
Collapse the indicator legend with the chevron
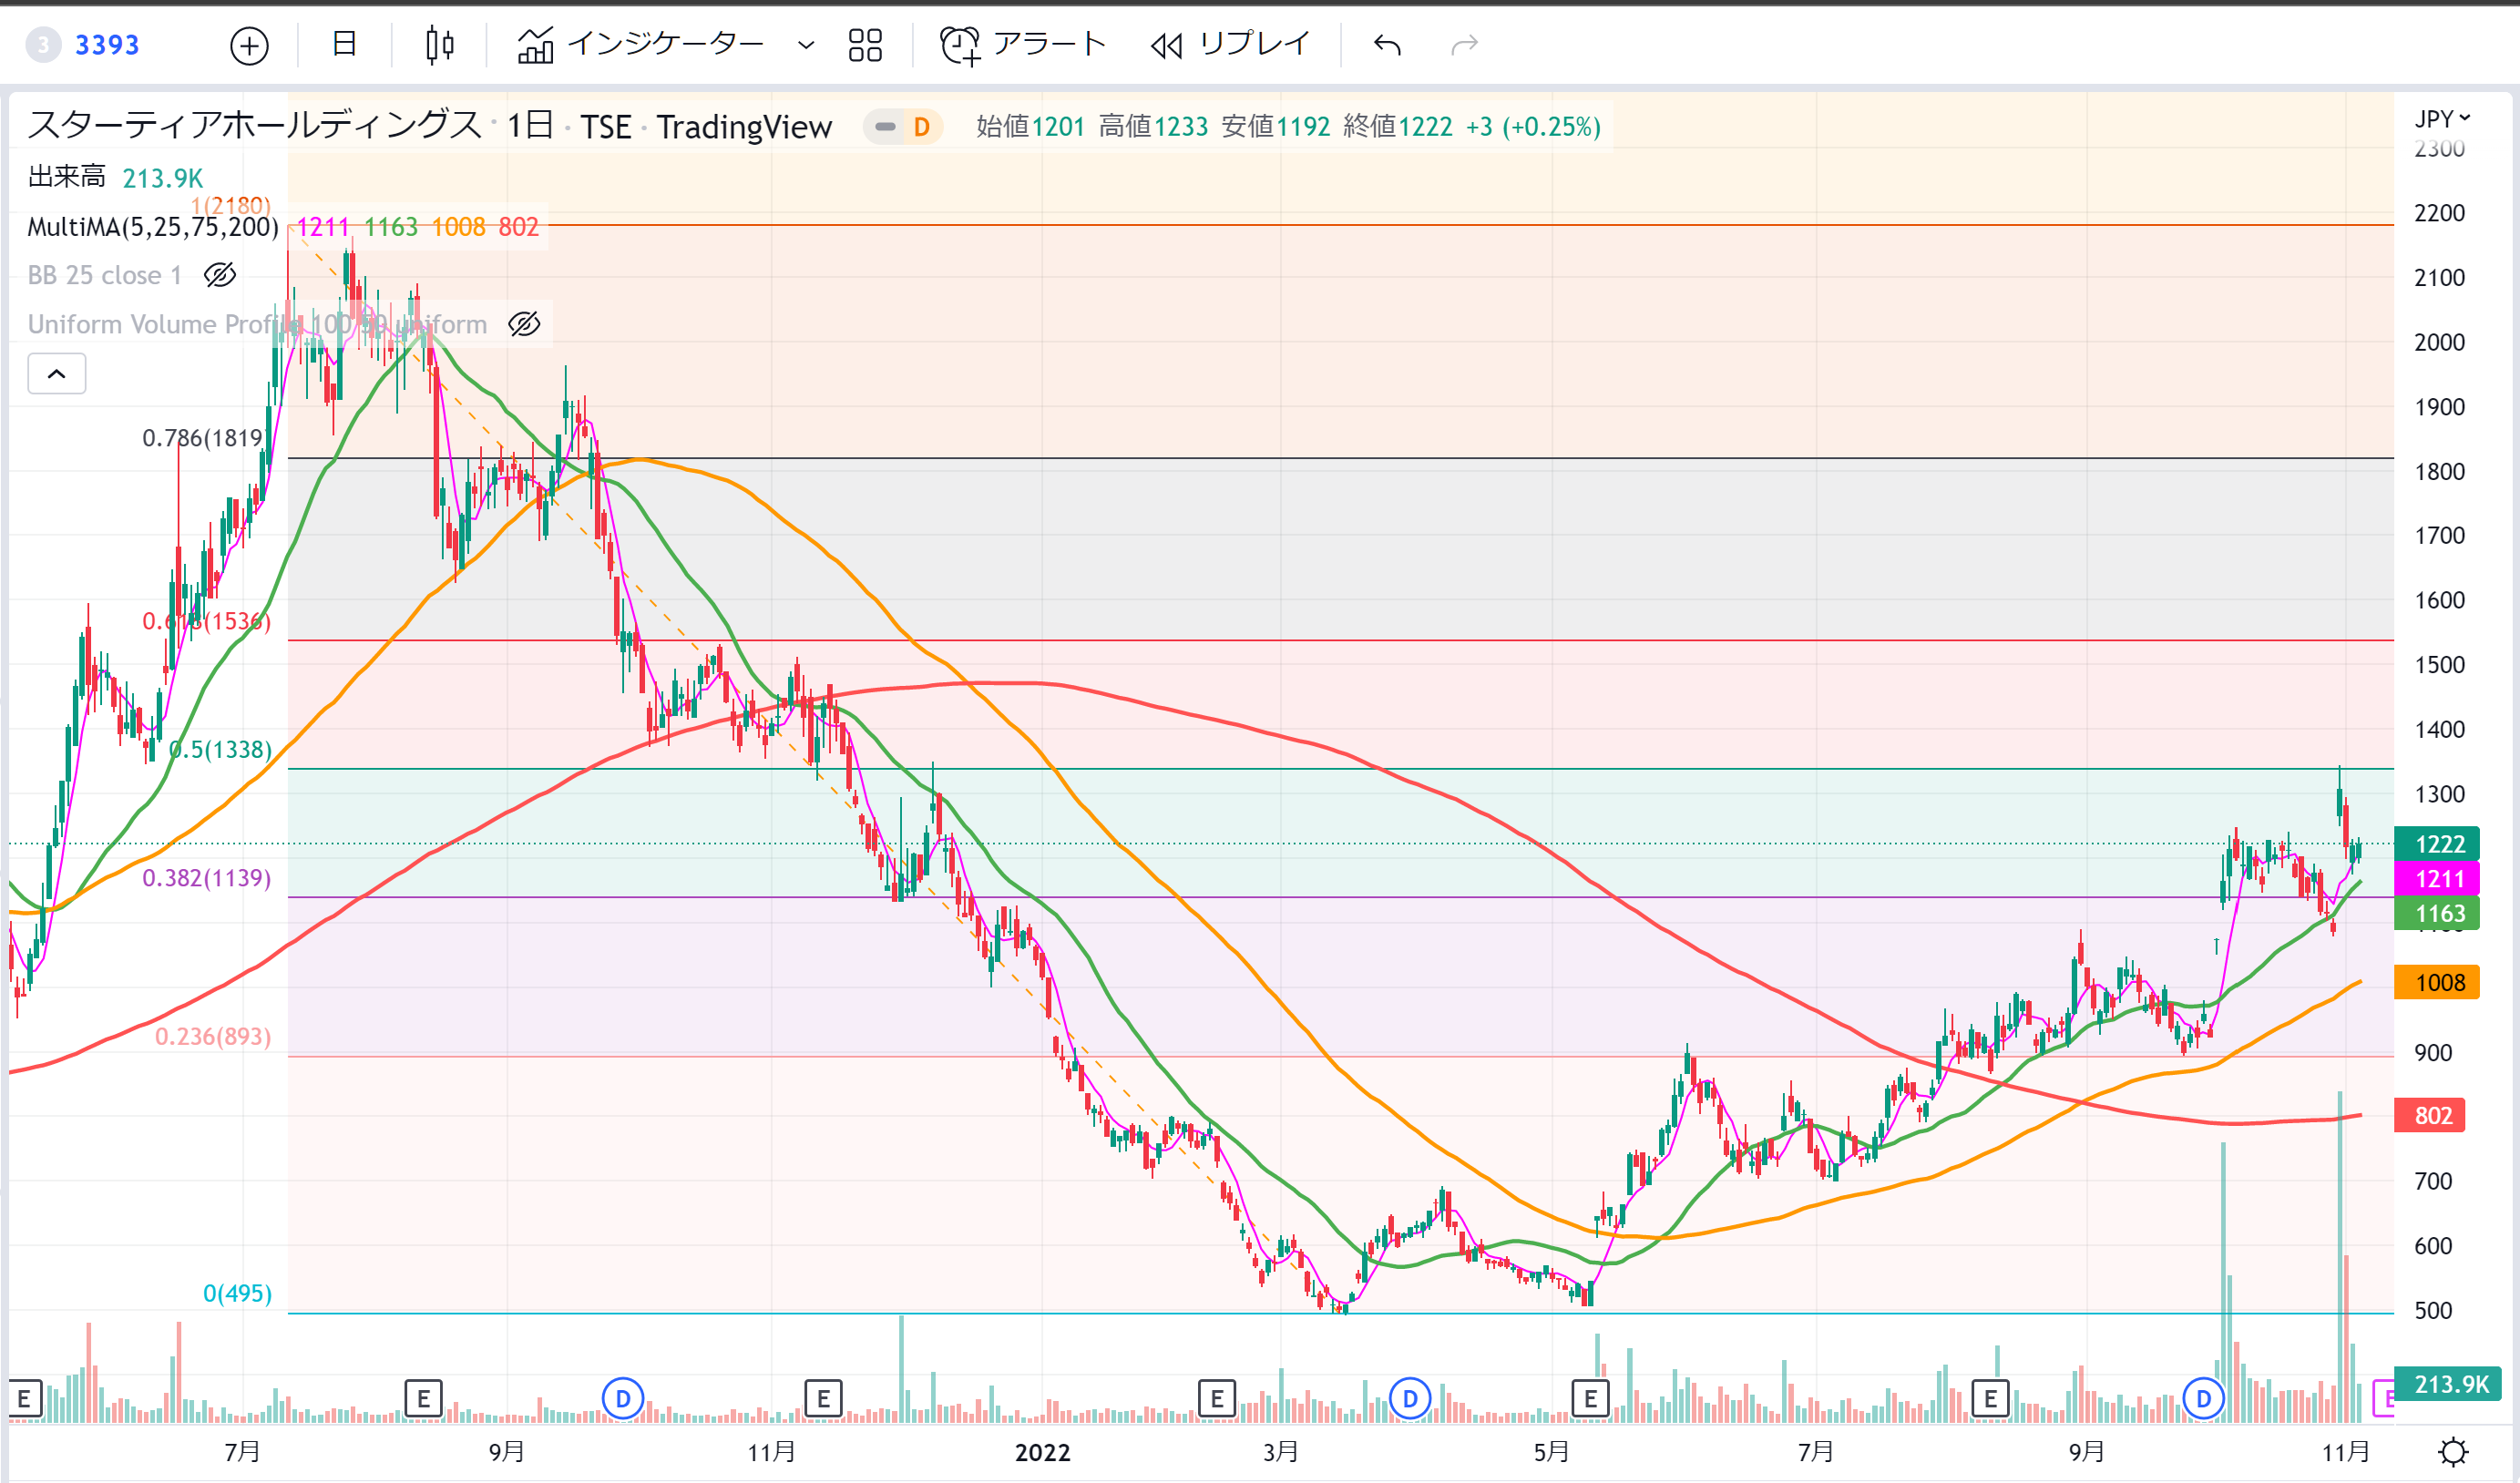pyautogui.click(x=57, y=374)
